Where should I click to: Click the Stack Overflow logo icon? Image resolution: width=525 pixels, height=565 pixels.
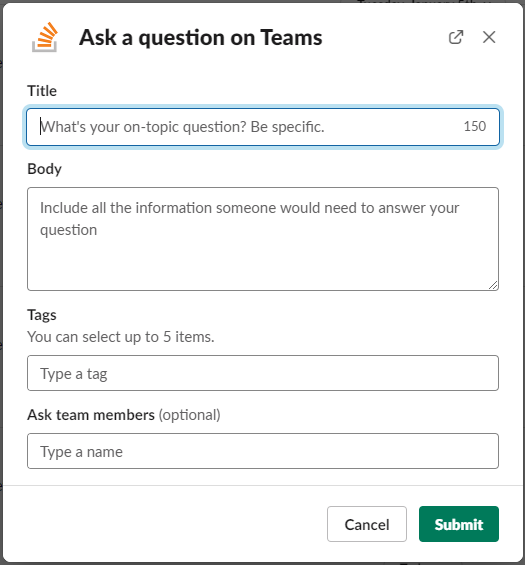[x=45, y=37]
